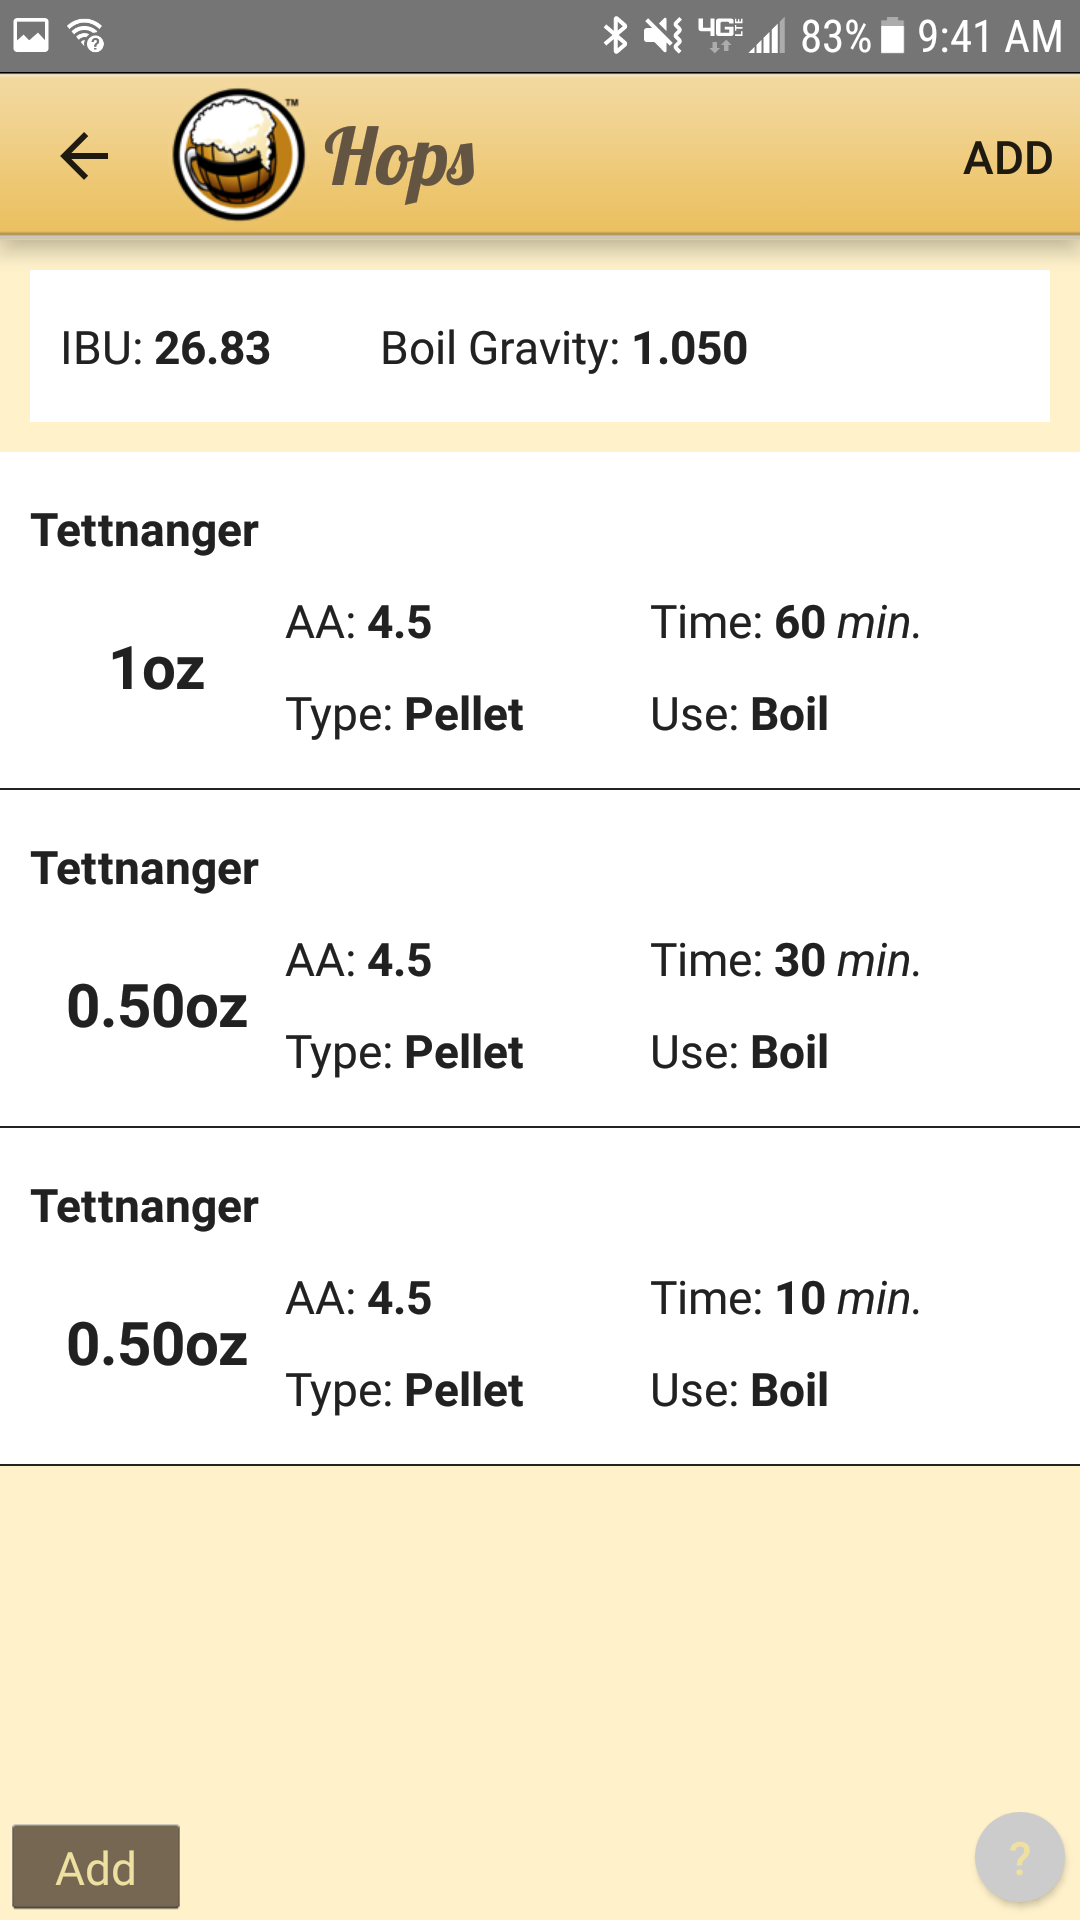Tap the back arrow icon
The width and height of the screenshot is (1080, 1920).
pyautogui.click(x=84, y=157)
